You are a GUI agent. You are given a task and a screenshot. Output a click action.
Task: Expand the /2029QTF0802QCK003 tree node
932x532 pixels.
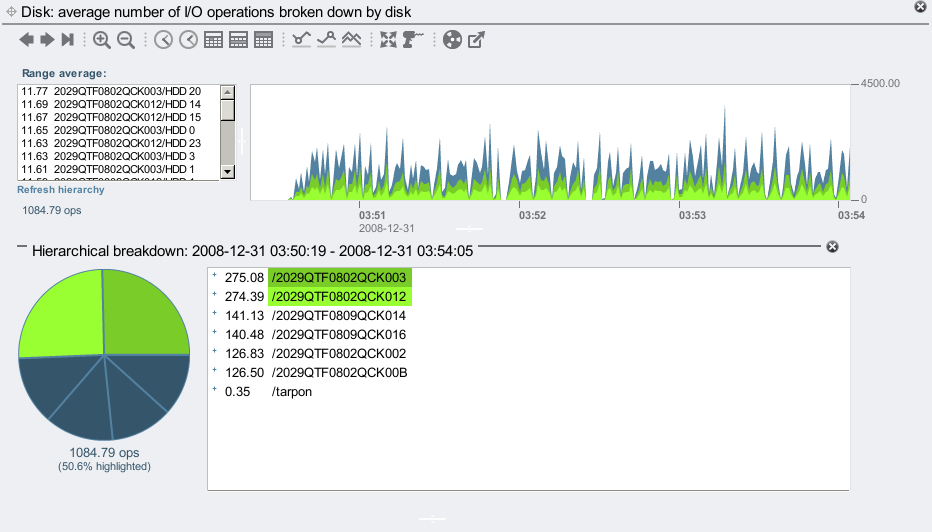pos(214,276)
